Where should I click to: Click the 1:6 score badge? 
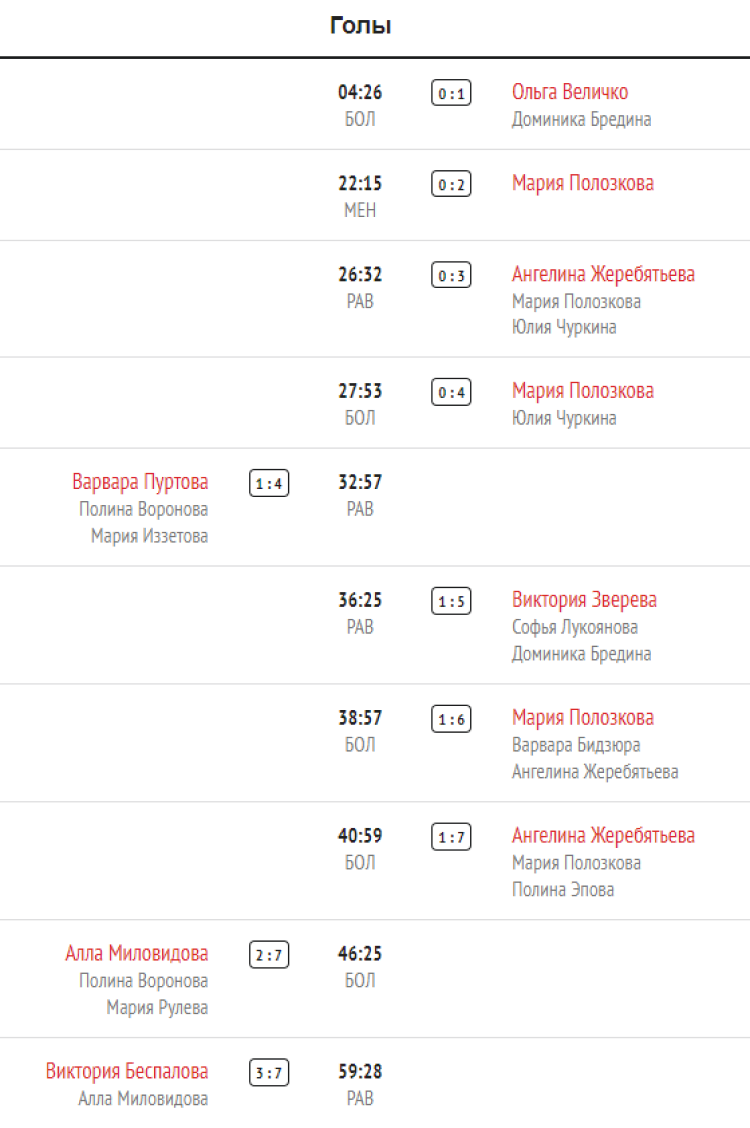pyautogui.click(x=451, y=720)
